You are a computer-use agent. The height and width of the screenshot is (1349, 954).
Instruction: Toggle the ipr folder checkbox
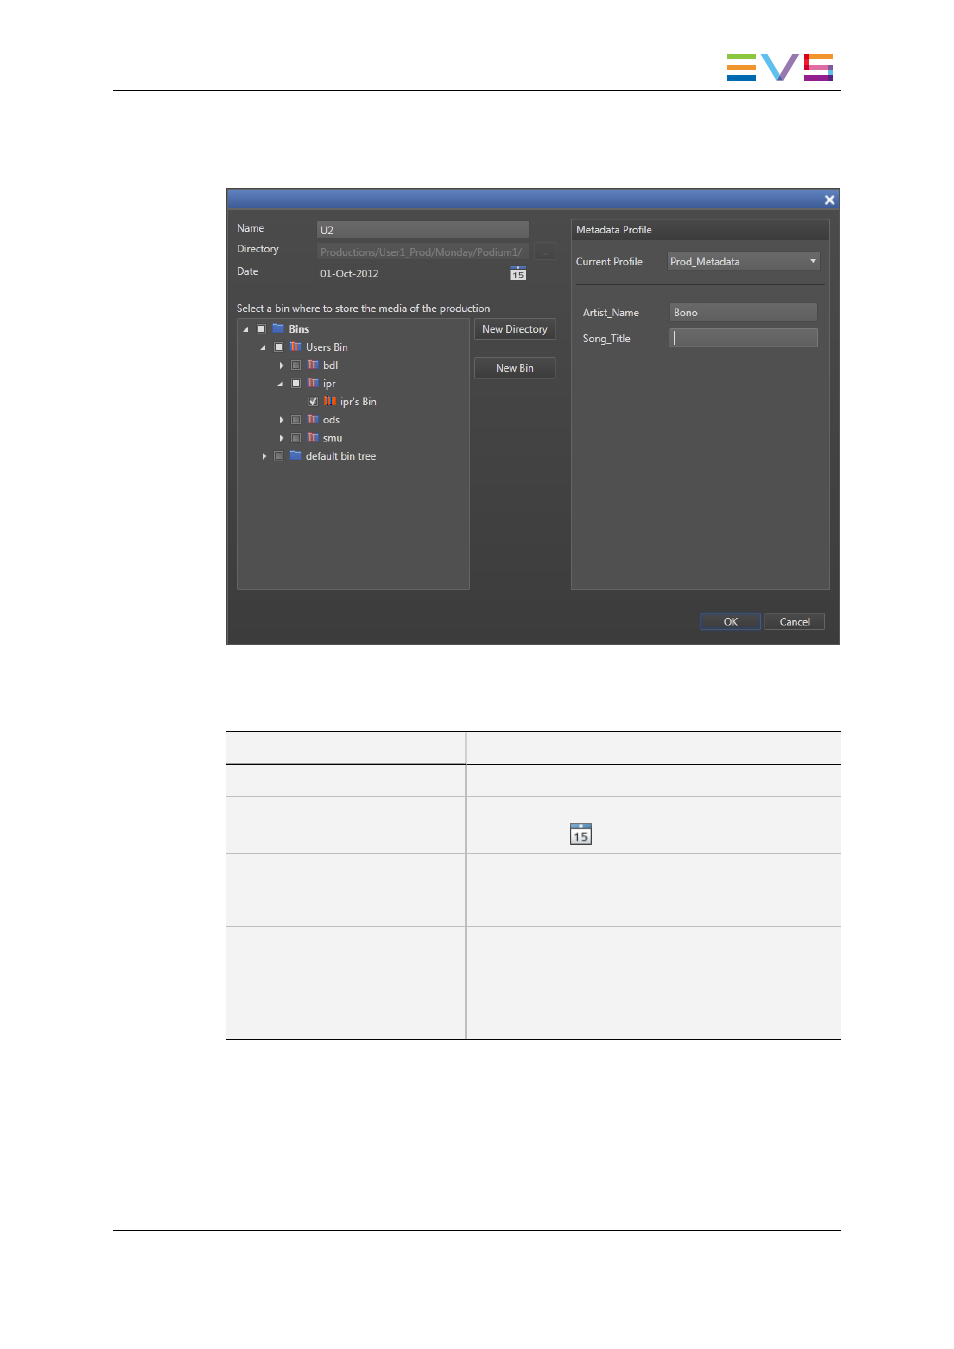[296, 383]
